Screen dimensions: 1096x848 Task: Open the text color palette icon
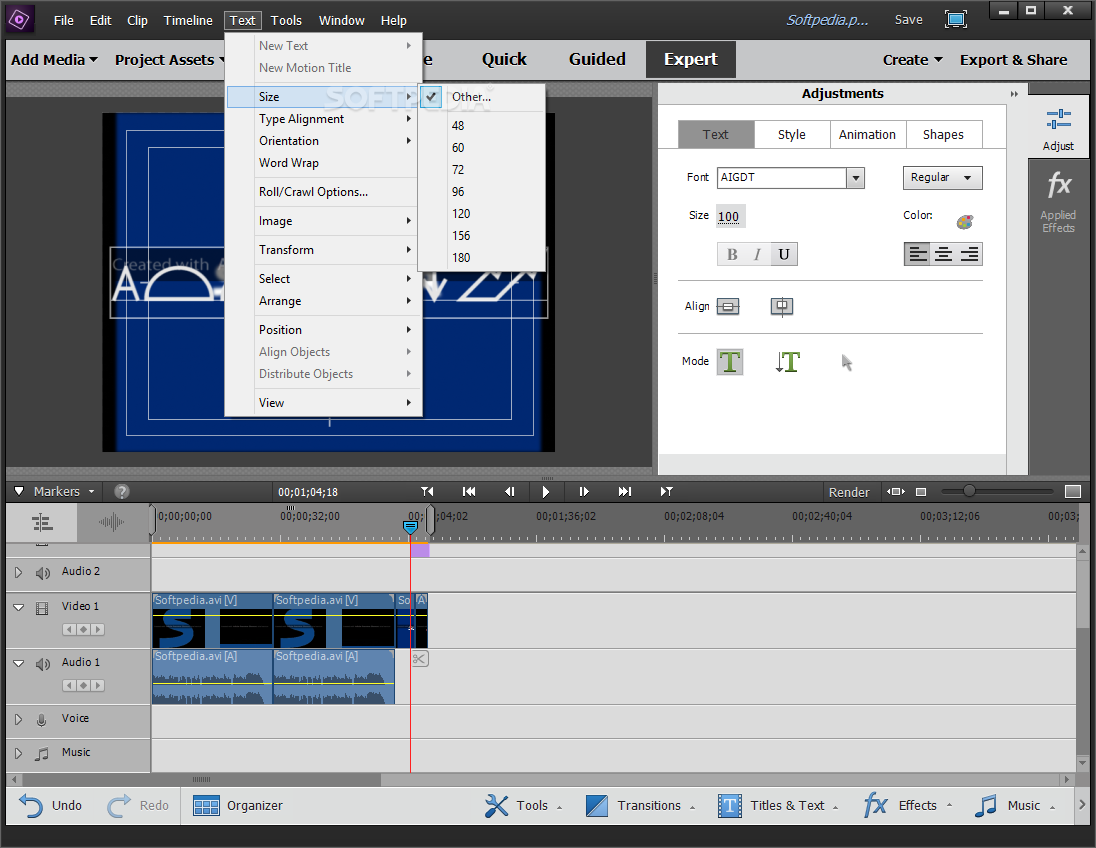965,222
